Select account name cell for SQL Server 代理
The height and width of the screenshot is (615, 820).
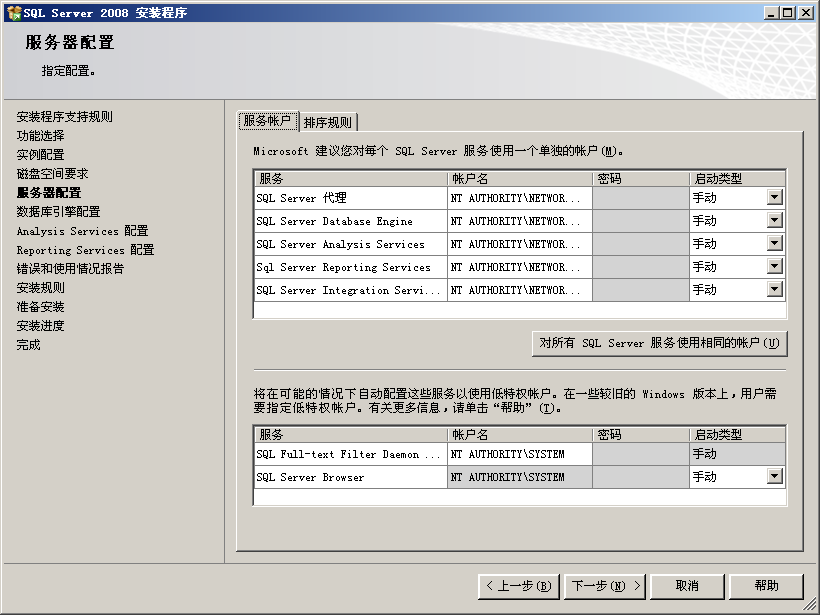coord(520,198)
